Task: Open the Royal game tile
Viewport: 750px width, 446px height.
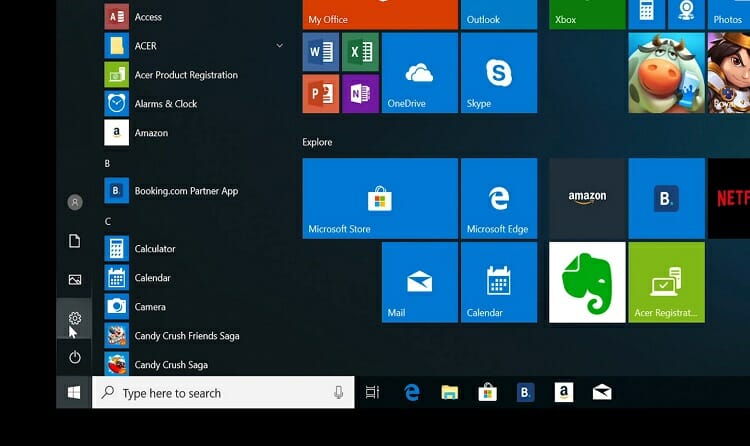Action: pyautogui.click(x=729, y=73)
